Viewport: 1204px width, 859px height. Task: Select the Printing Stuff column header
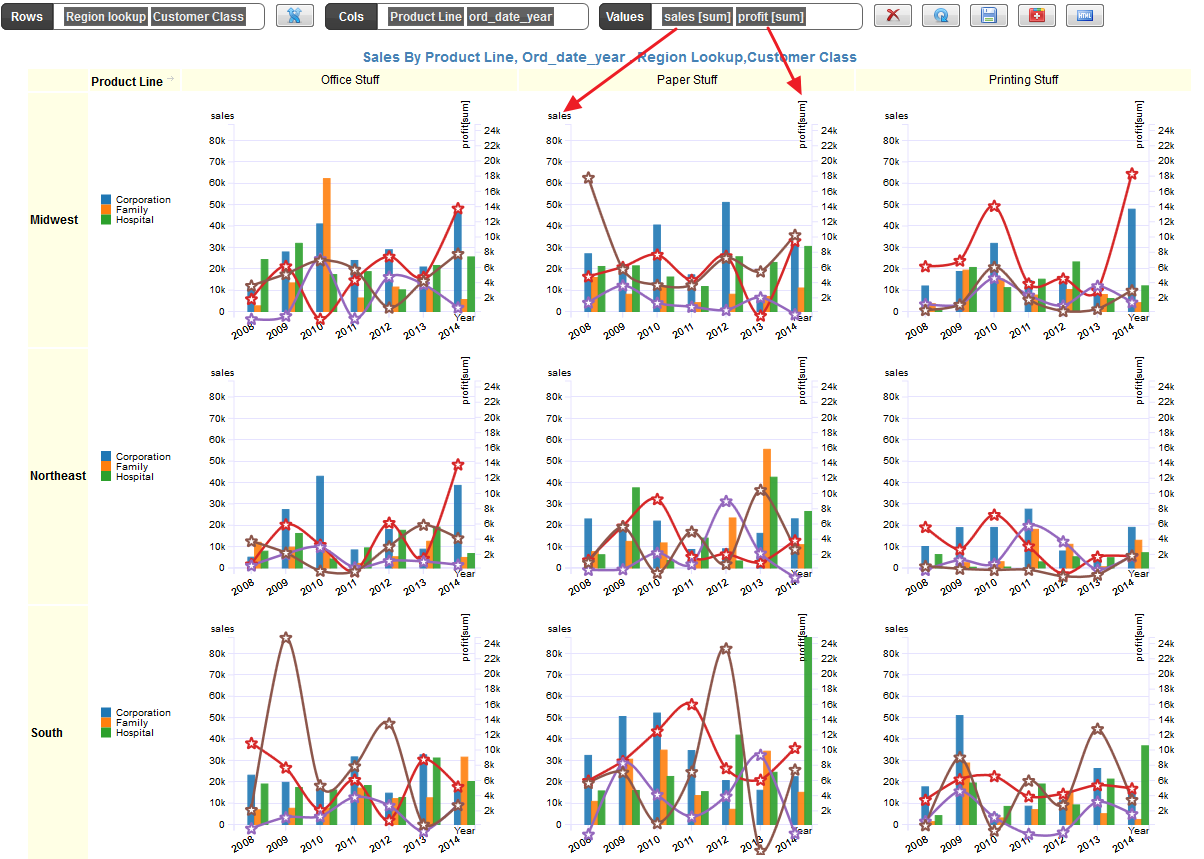(1023, 80)
